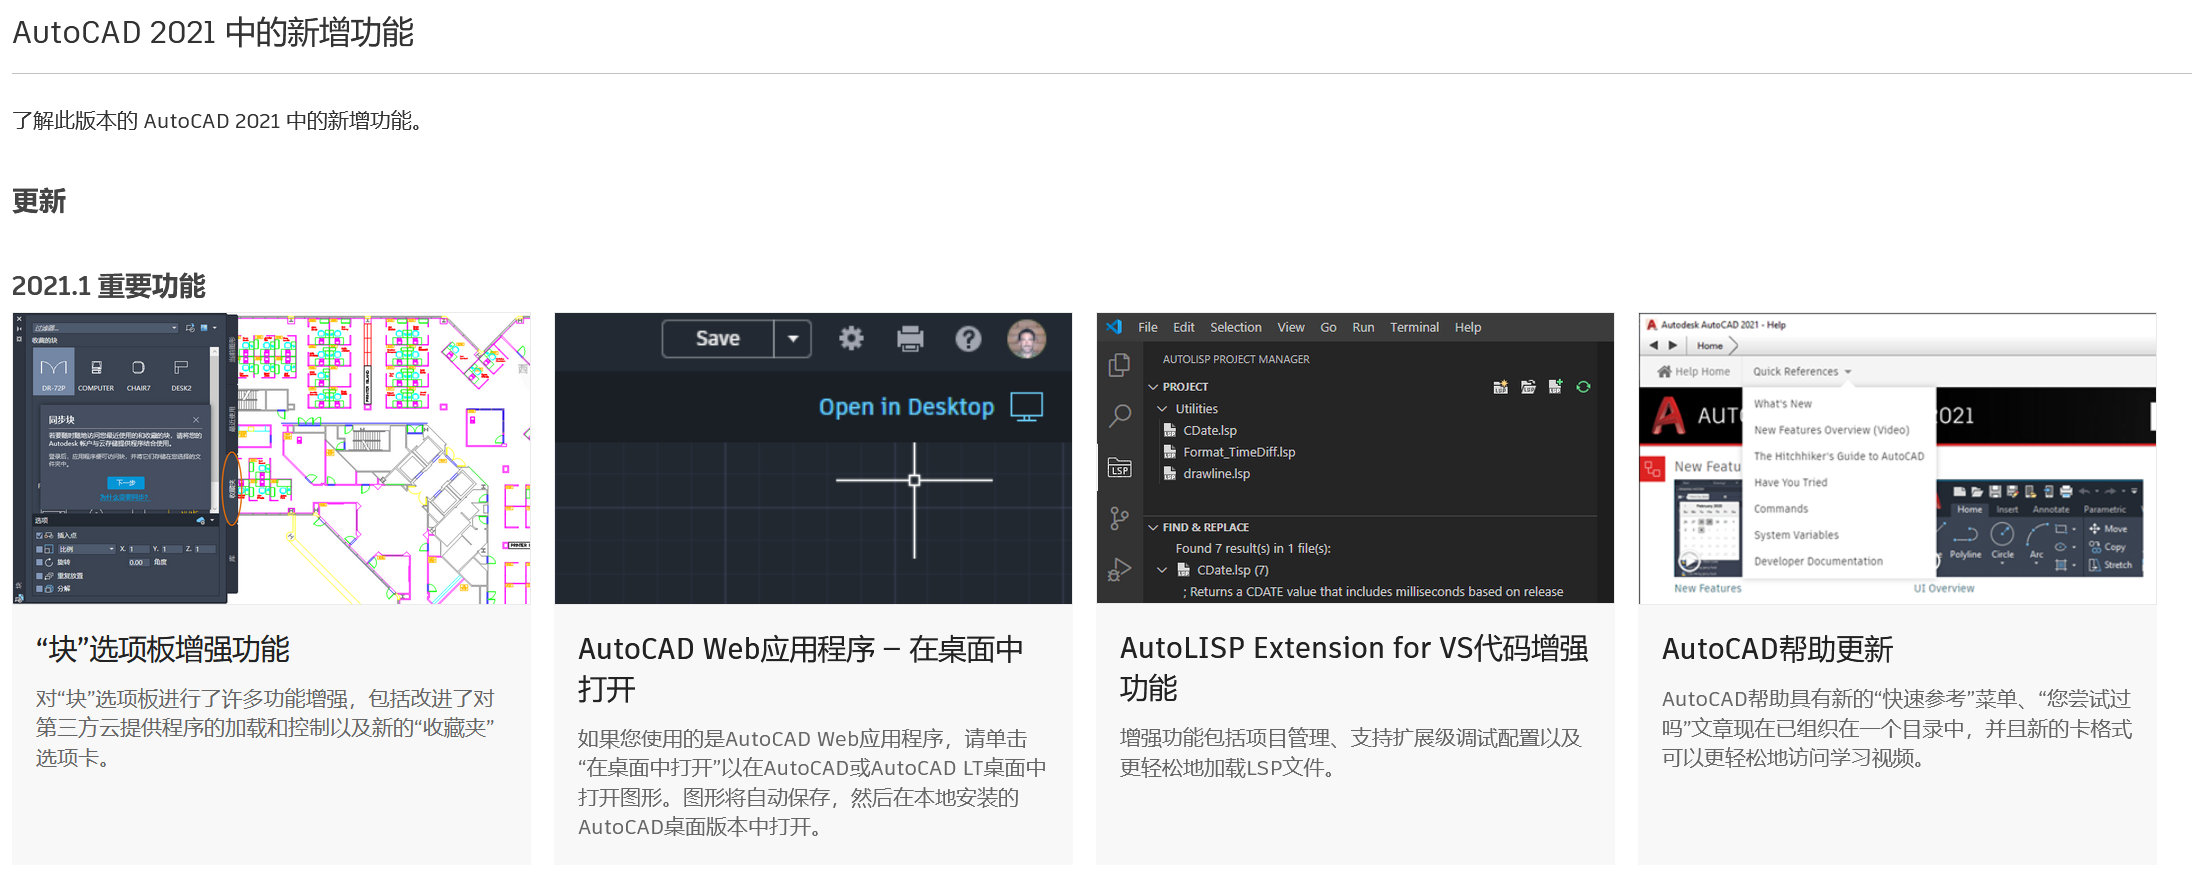Open the Run menu in VS Code
The height and width of the screenshot is (873, 2192).
click(x=1363, y=327)
